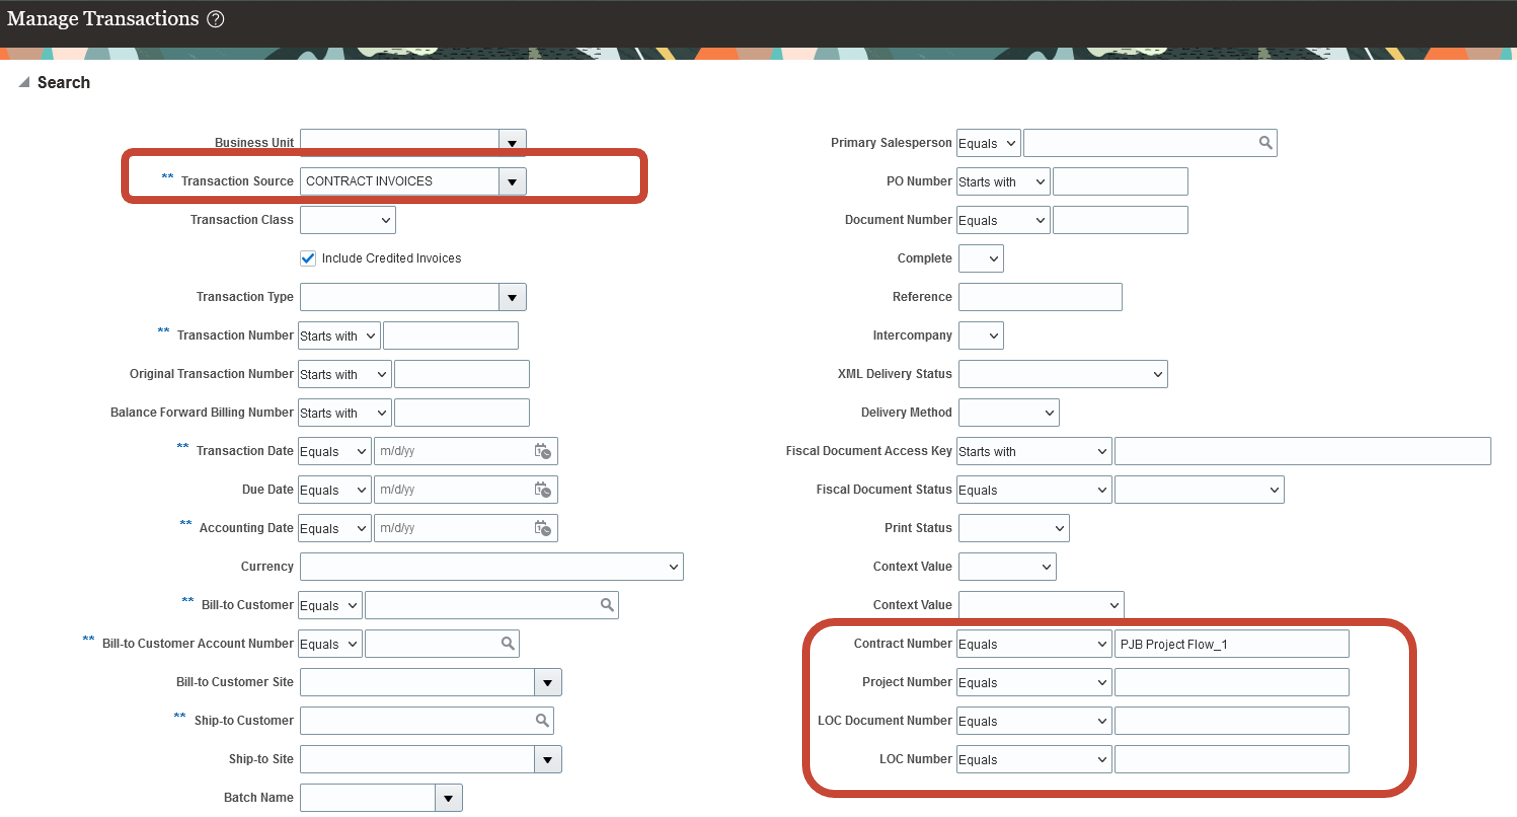Collapse the Search section triangle
1517x817 pixels.
pyautogui.click(x=24, y=83)
